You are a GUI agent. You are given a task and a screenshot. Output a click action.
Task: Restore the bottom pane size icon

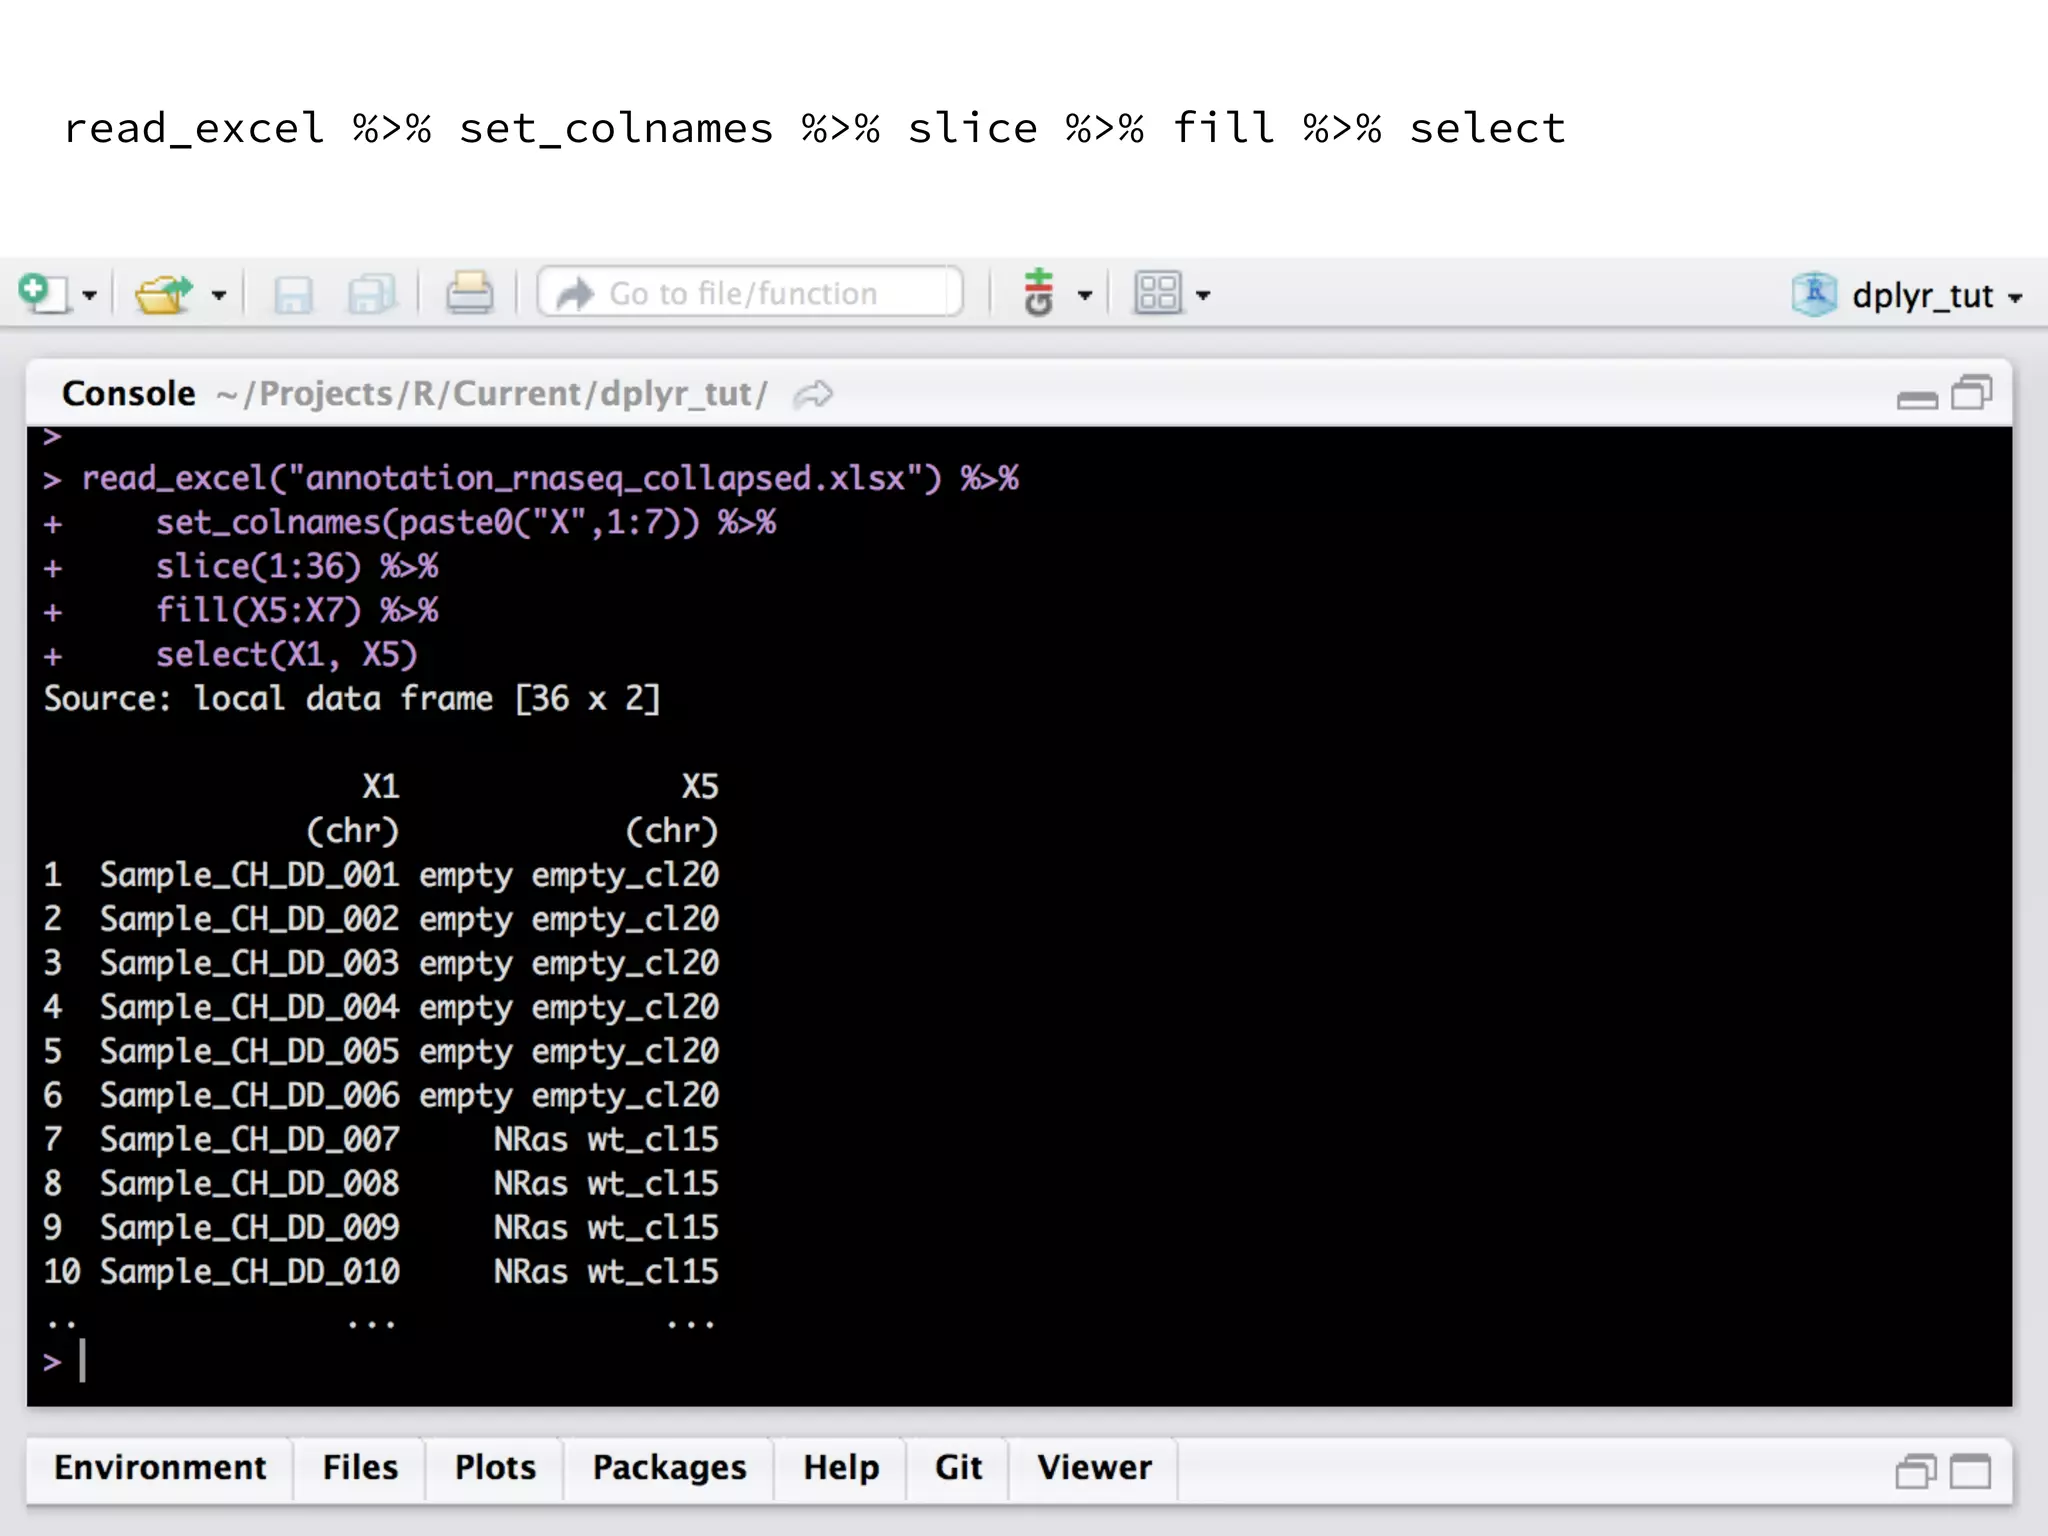click(x=1916, y=1471)
